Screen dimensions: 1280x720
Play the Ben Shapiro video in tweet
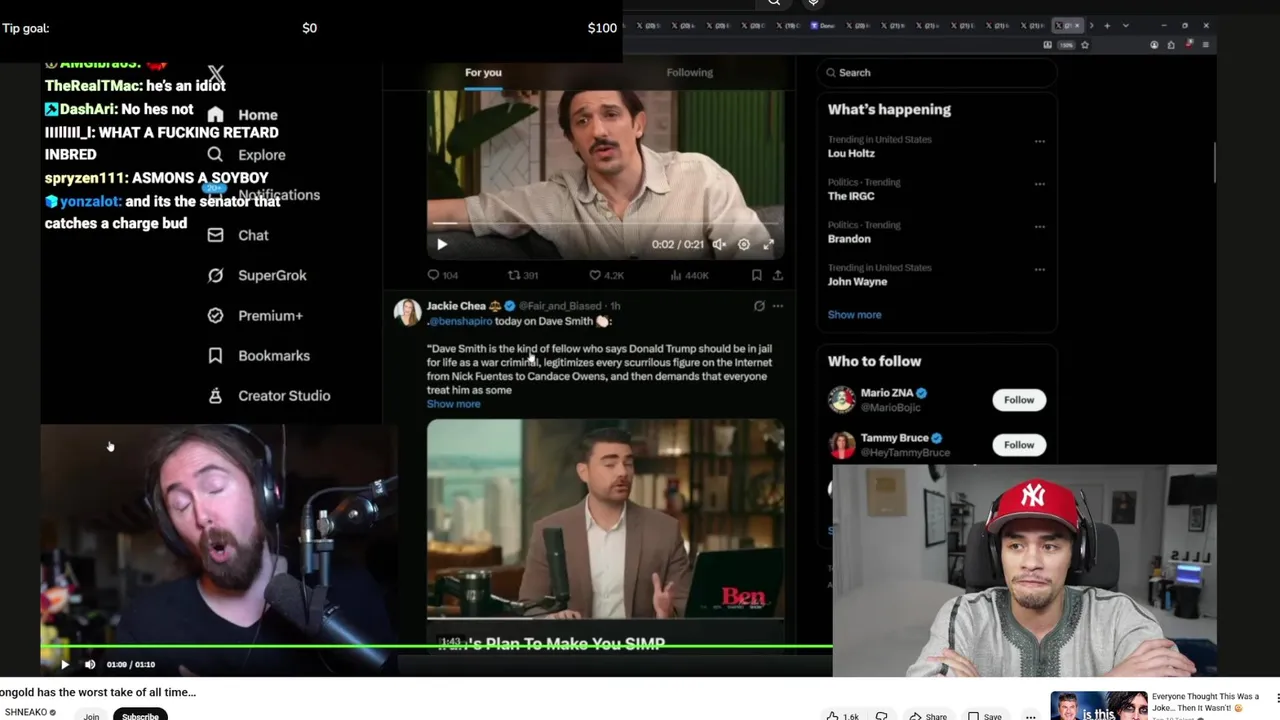pyautogui.click(x=606, y=520)
